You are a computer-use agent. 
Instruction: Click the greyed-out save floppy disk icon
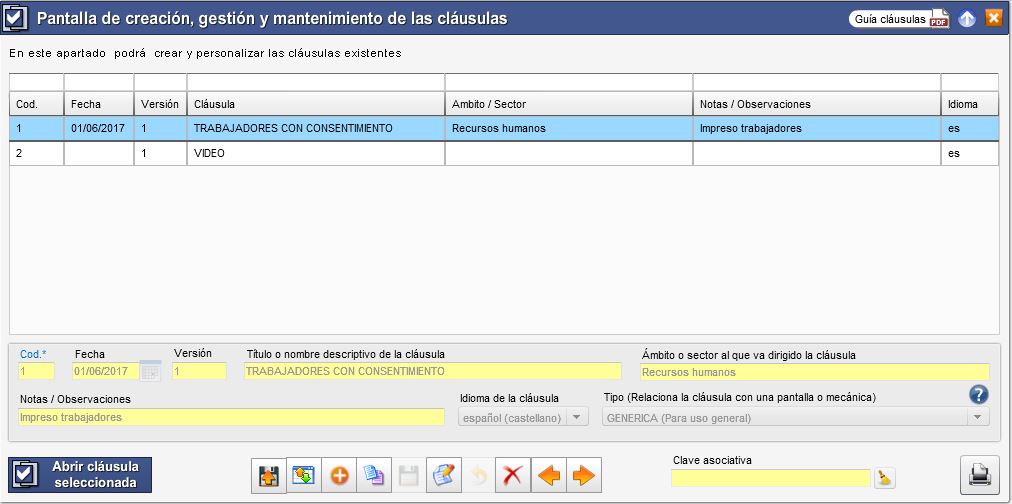pos(409,476)
